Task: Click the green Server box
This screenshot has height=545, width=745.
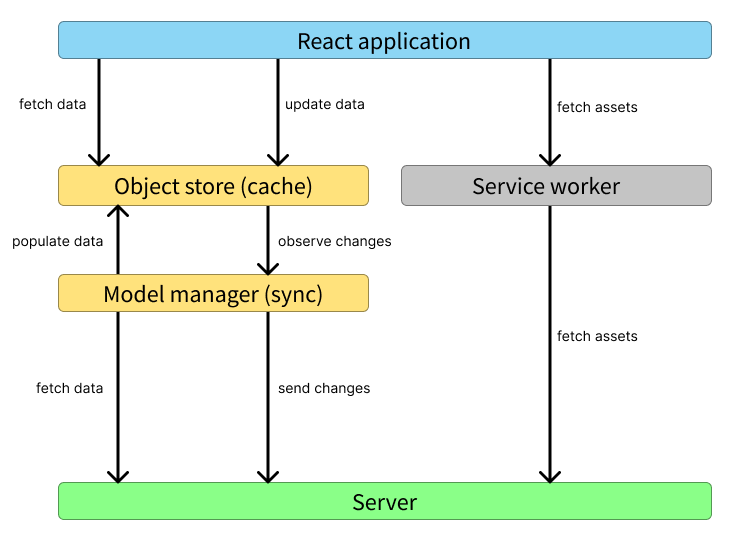Action: coord(384,501)
